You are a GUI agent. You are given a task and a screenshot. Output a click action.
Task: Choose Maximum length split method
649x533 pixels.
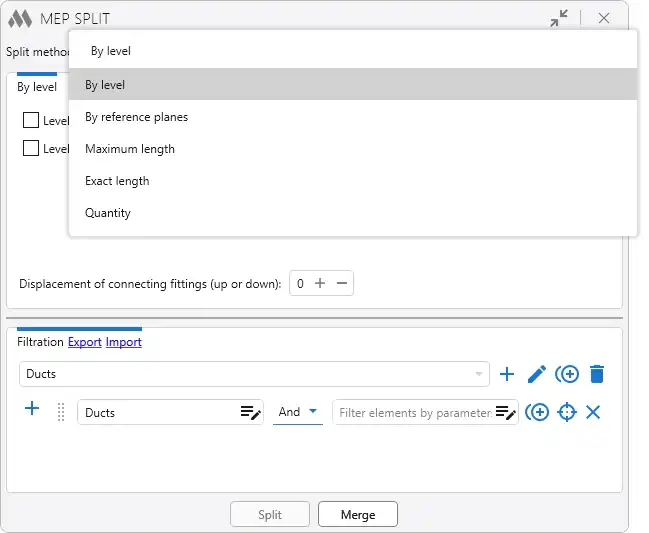coord(353,149)
